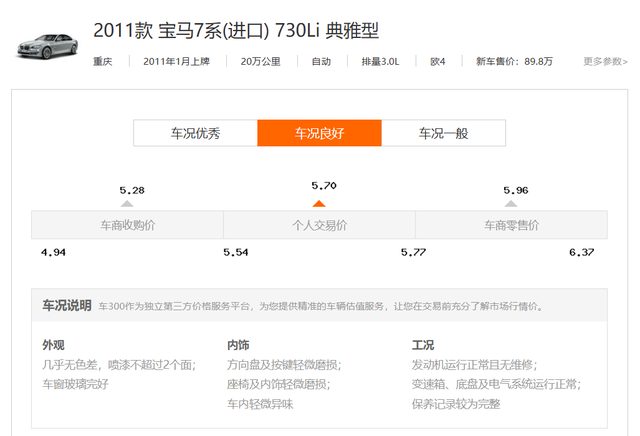Click the 20万公里 mileage value
This screenshot has height=436, width=640.
pyautogui.click(x=260, y=61)
